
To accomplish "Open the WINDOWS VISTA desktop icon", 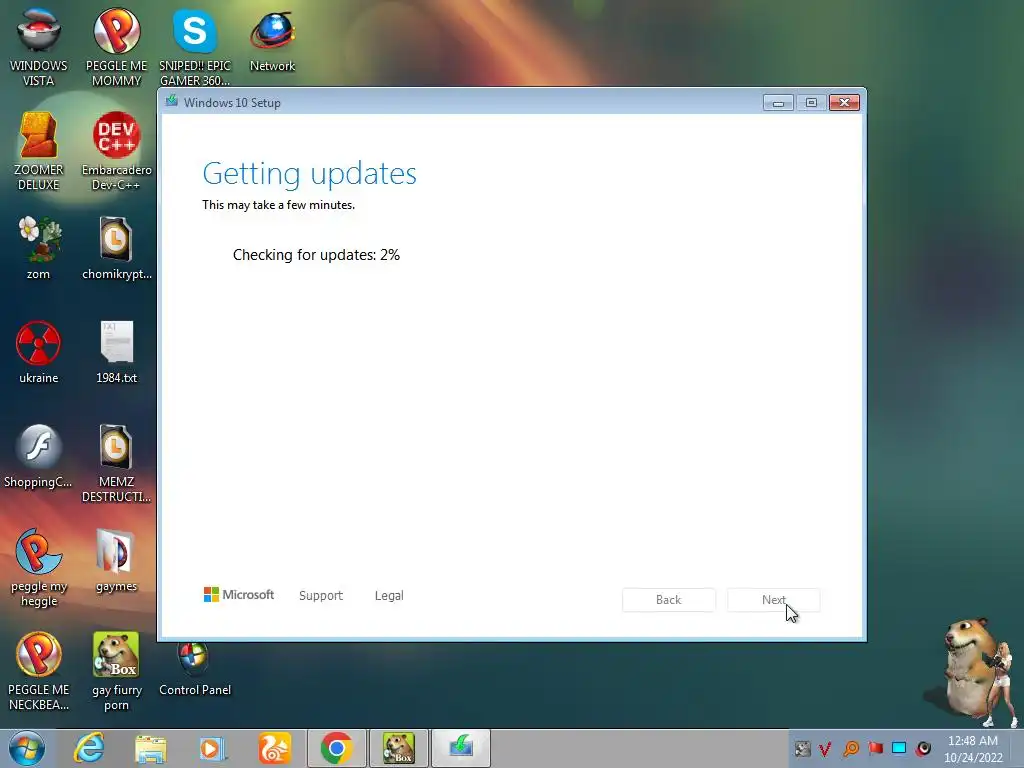I will 38,47.
